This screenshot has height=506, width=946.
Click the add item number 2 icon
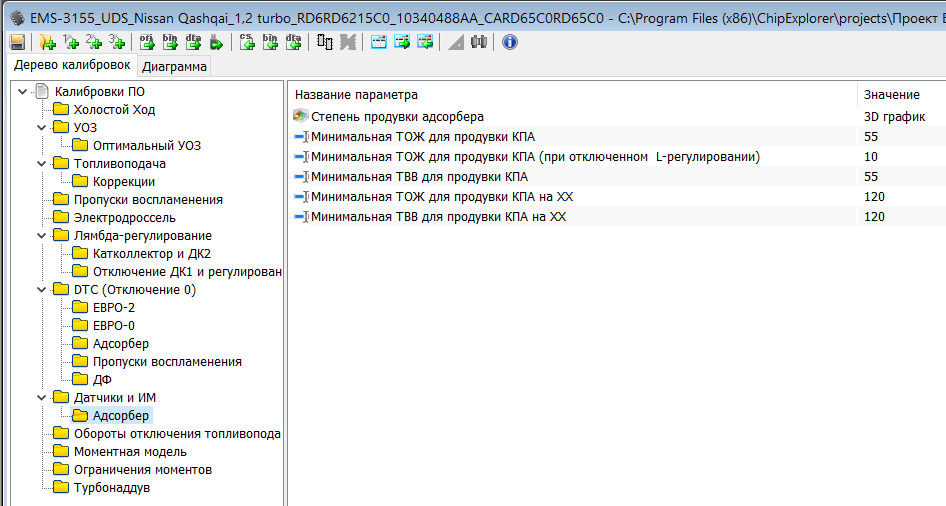[94, 42]
